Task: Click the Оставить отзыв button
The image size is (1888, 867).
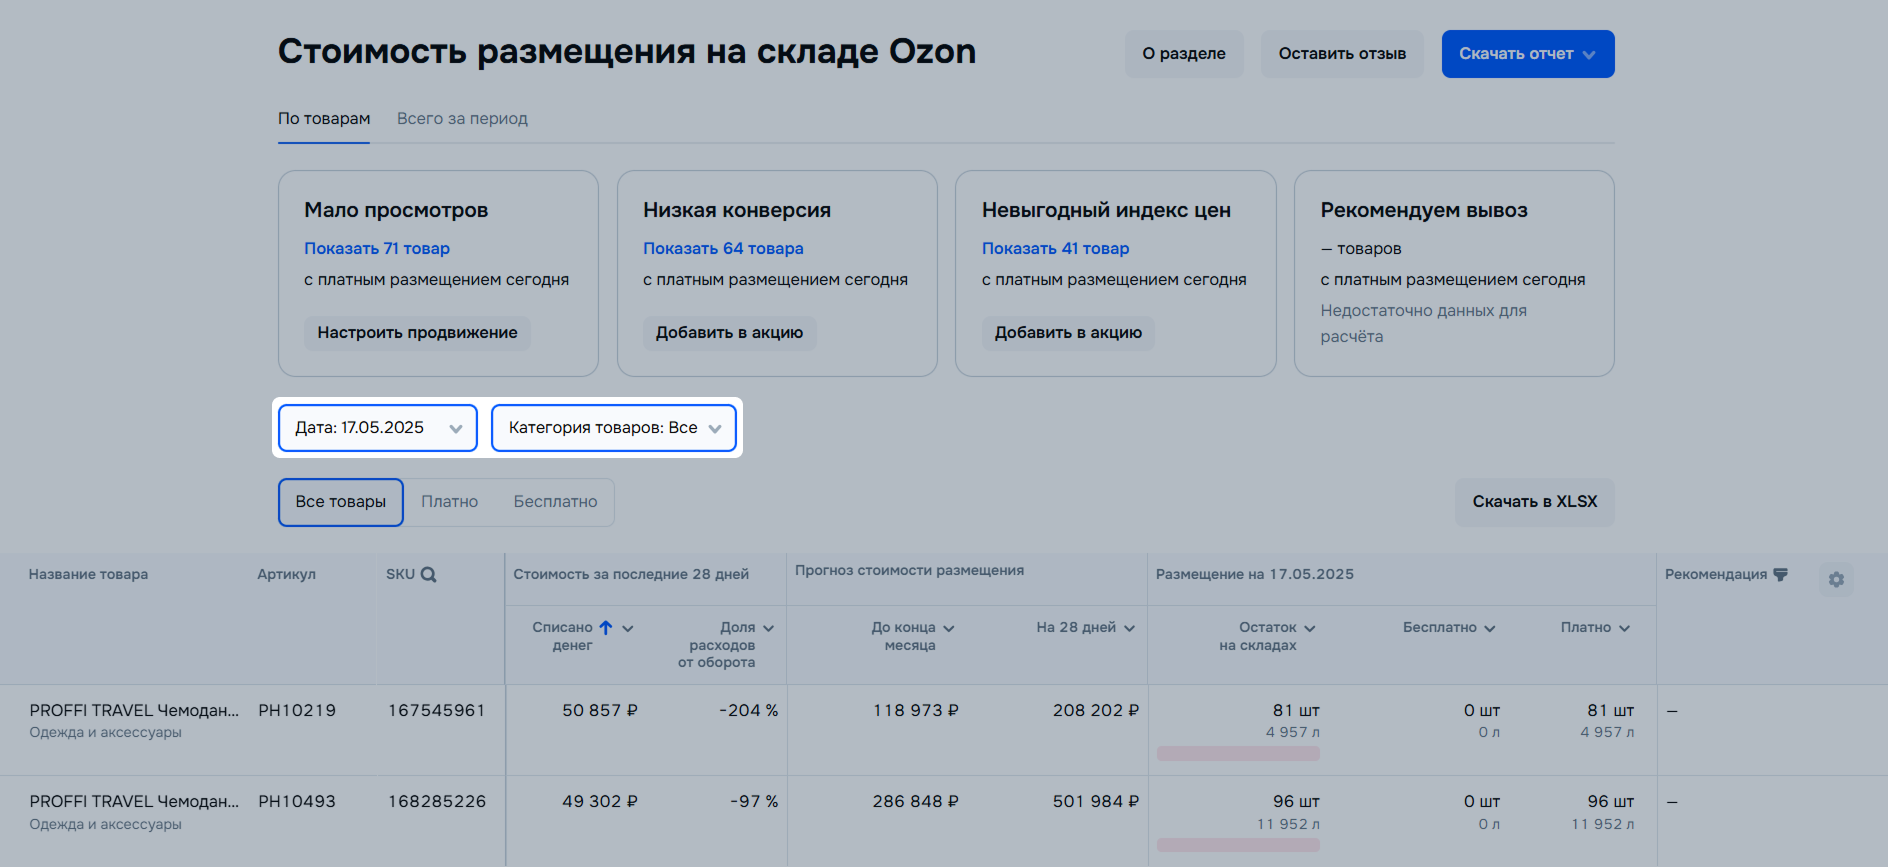Action: (1342, 54)
